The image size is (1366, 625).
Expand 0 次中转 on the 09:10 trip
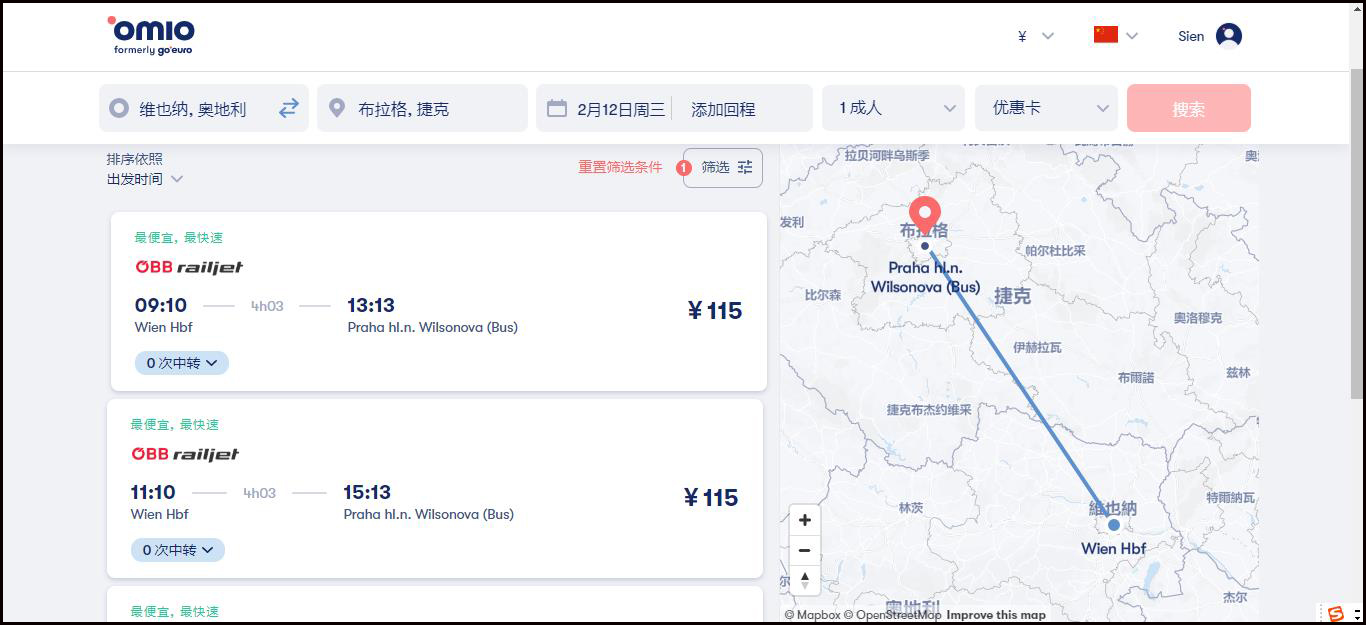click(x=181, y=363)
